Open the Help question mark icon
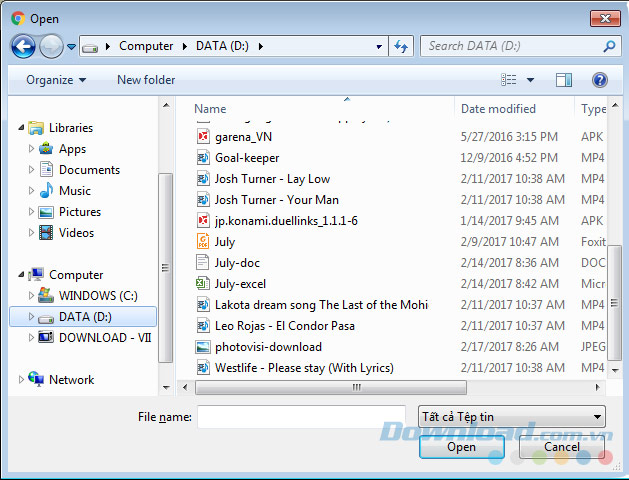Viewport: 629px width, 480px height. (600, 80)
